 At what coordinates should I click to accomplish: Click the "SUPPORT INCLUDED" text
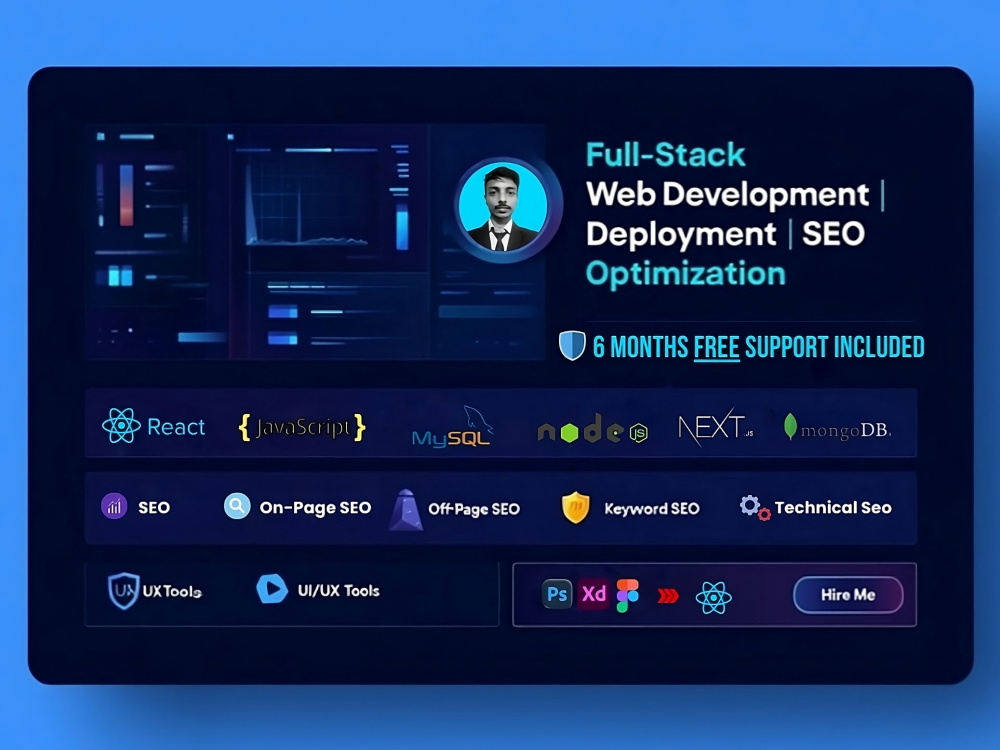[x=835, y=348]
